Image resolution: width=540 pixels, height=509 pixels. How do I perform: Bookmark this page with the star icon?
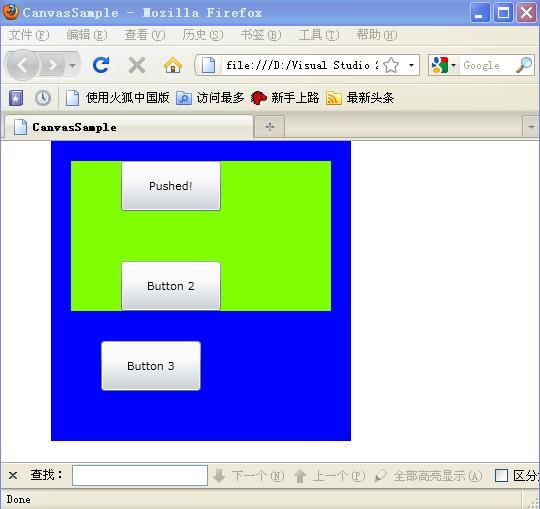[391, 65]
